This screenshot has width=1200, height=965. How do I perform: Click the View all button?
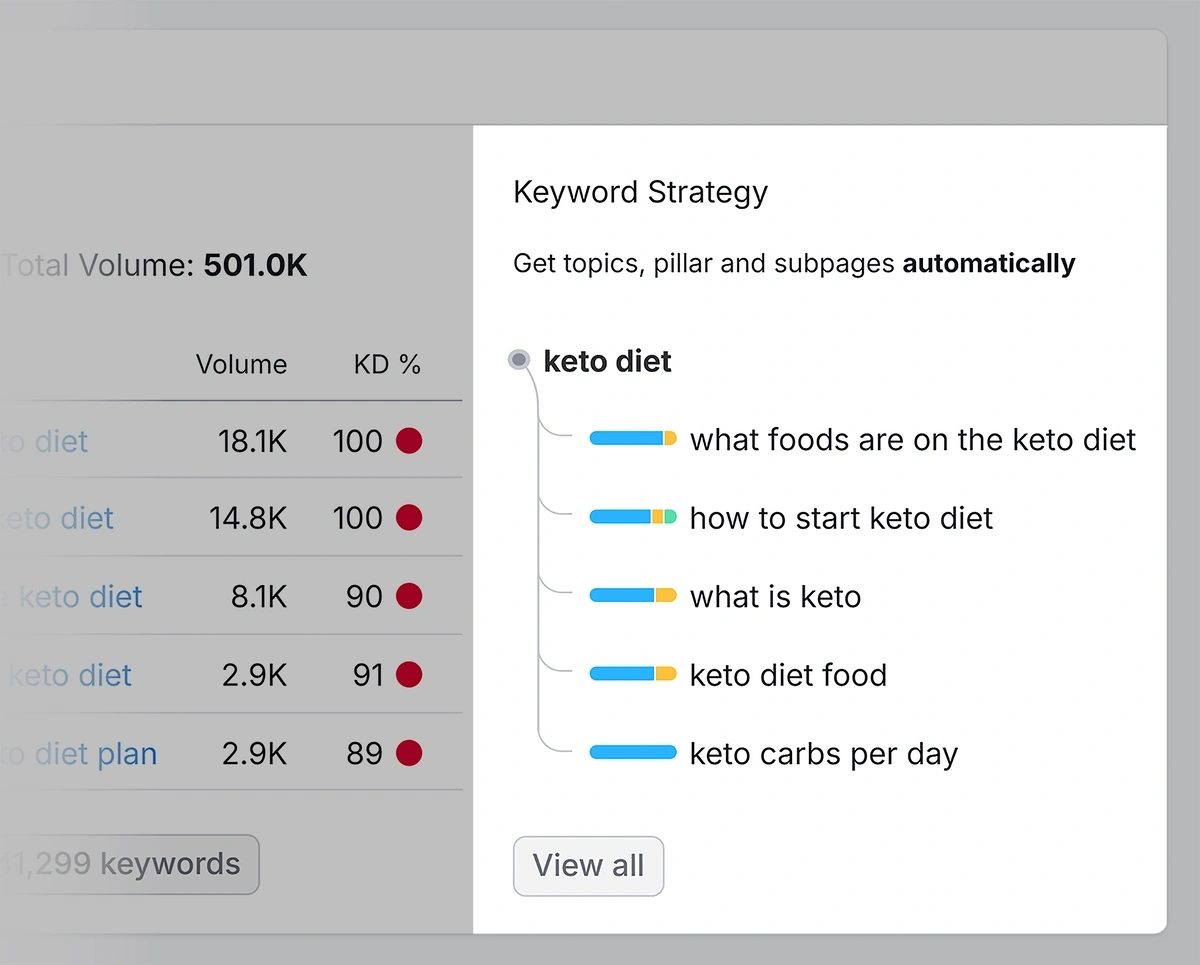click(x=588, y=866)
